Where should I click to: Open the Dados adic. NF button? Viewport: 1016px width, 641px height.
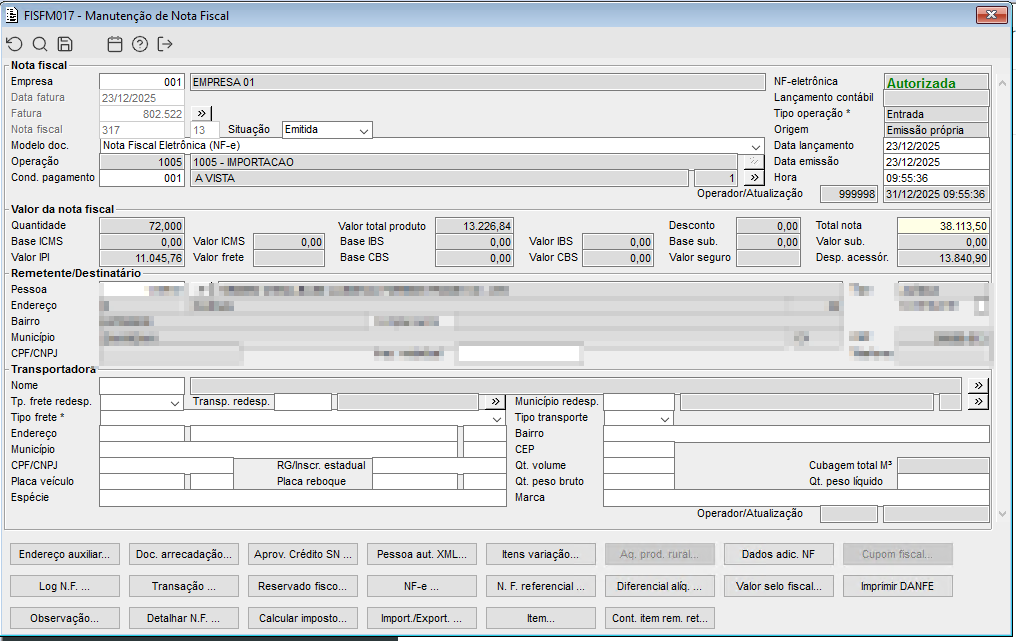(779, 554)
